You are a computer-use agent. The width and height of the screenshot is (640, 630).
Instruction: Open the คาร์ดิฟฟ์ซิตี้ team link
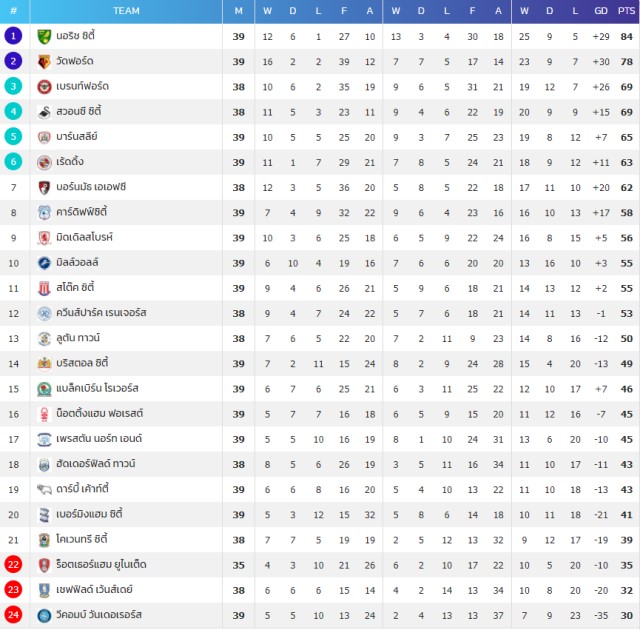(x=82, y=212)
